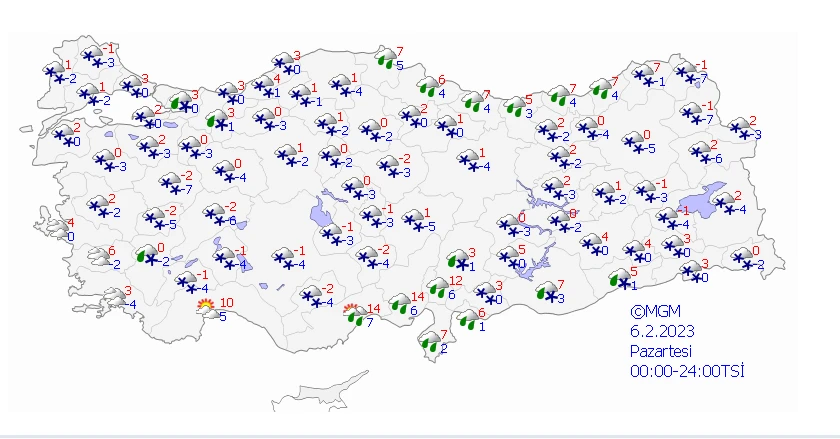This screenshot has height=439, width=840.
Task: Open the cloudy icon labeled 3 and -4
Action: pos(115,297)
